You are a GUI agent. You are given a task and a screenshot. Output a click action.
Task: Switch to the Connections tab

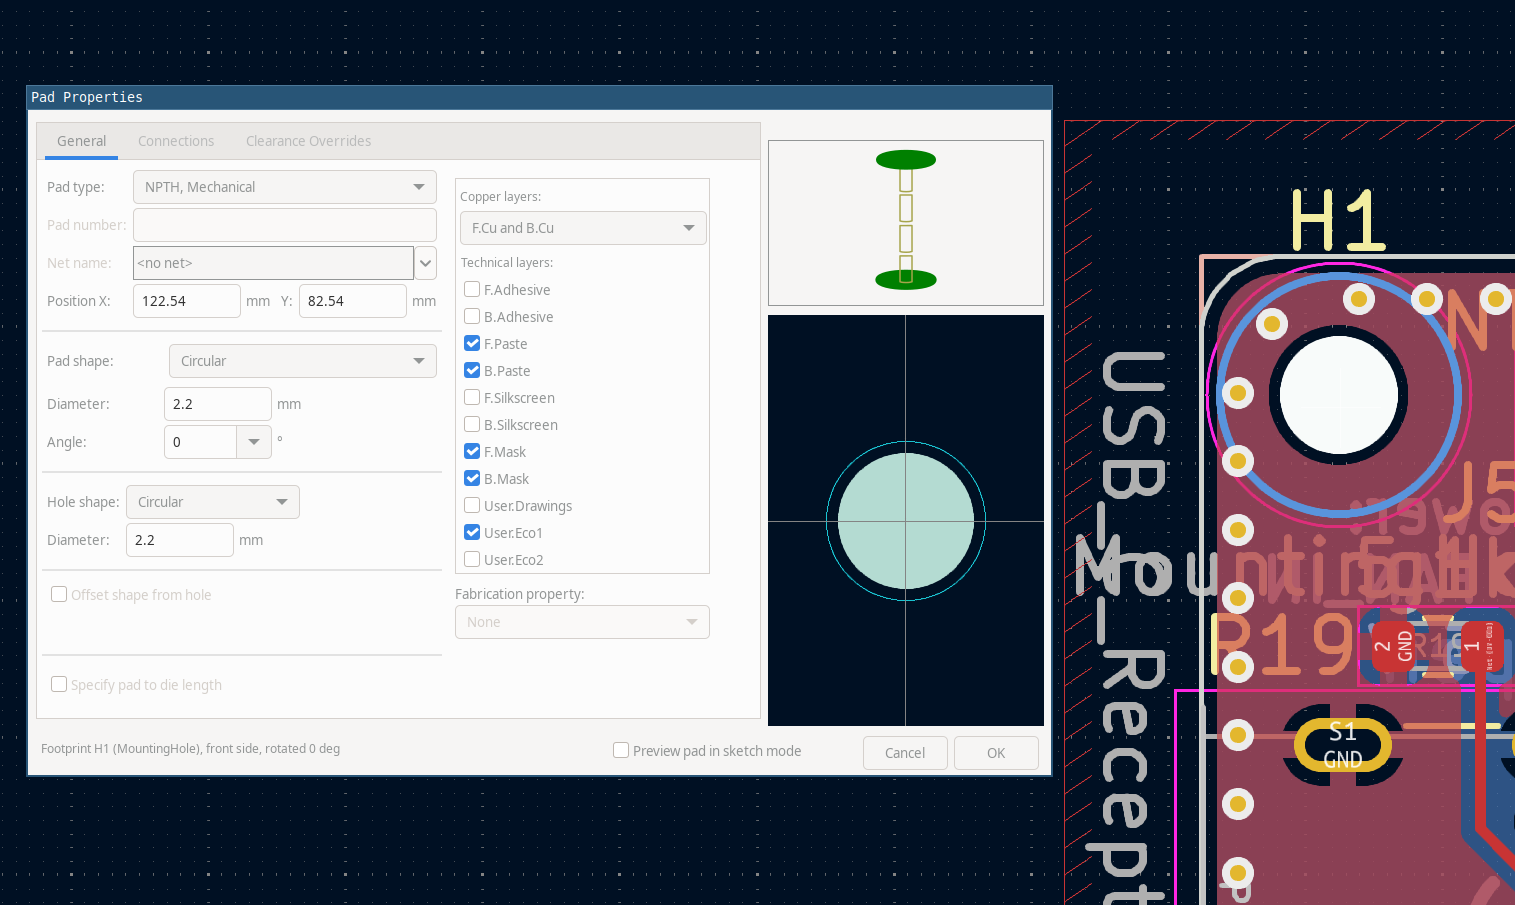pyautogui.click(x=176, y=140)
